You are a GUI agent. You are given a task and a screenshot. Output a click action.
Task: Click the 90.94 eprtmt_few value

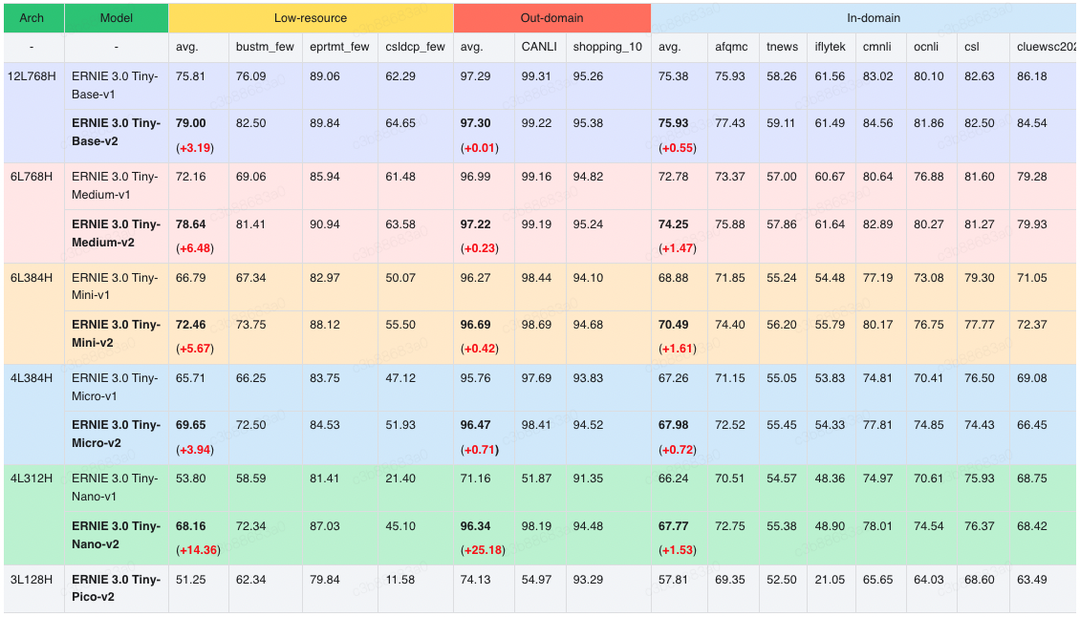[324, 224]
